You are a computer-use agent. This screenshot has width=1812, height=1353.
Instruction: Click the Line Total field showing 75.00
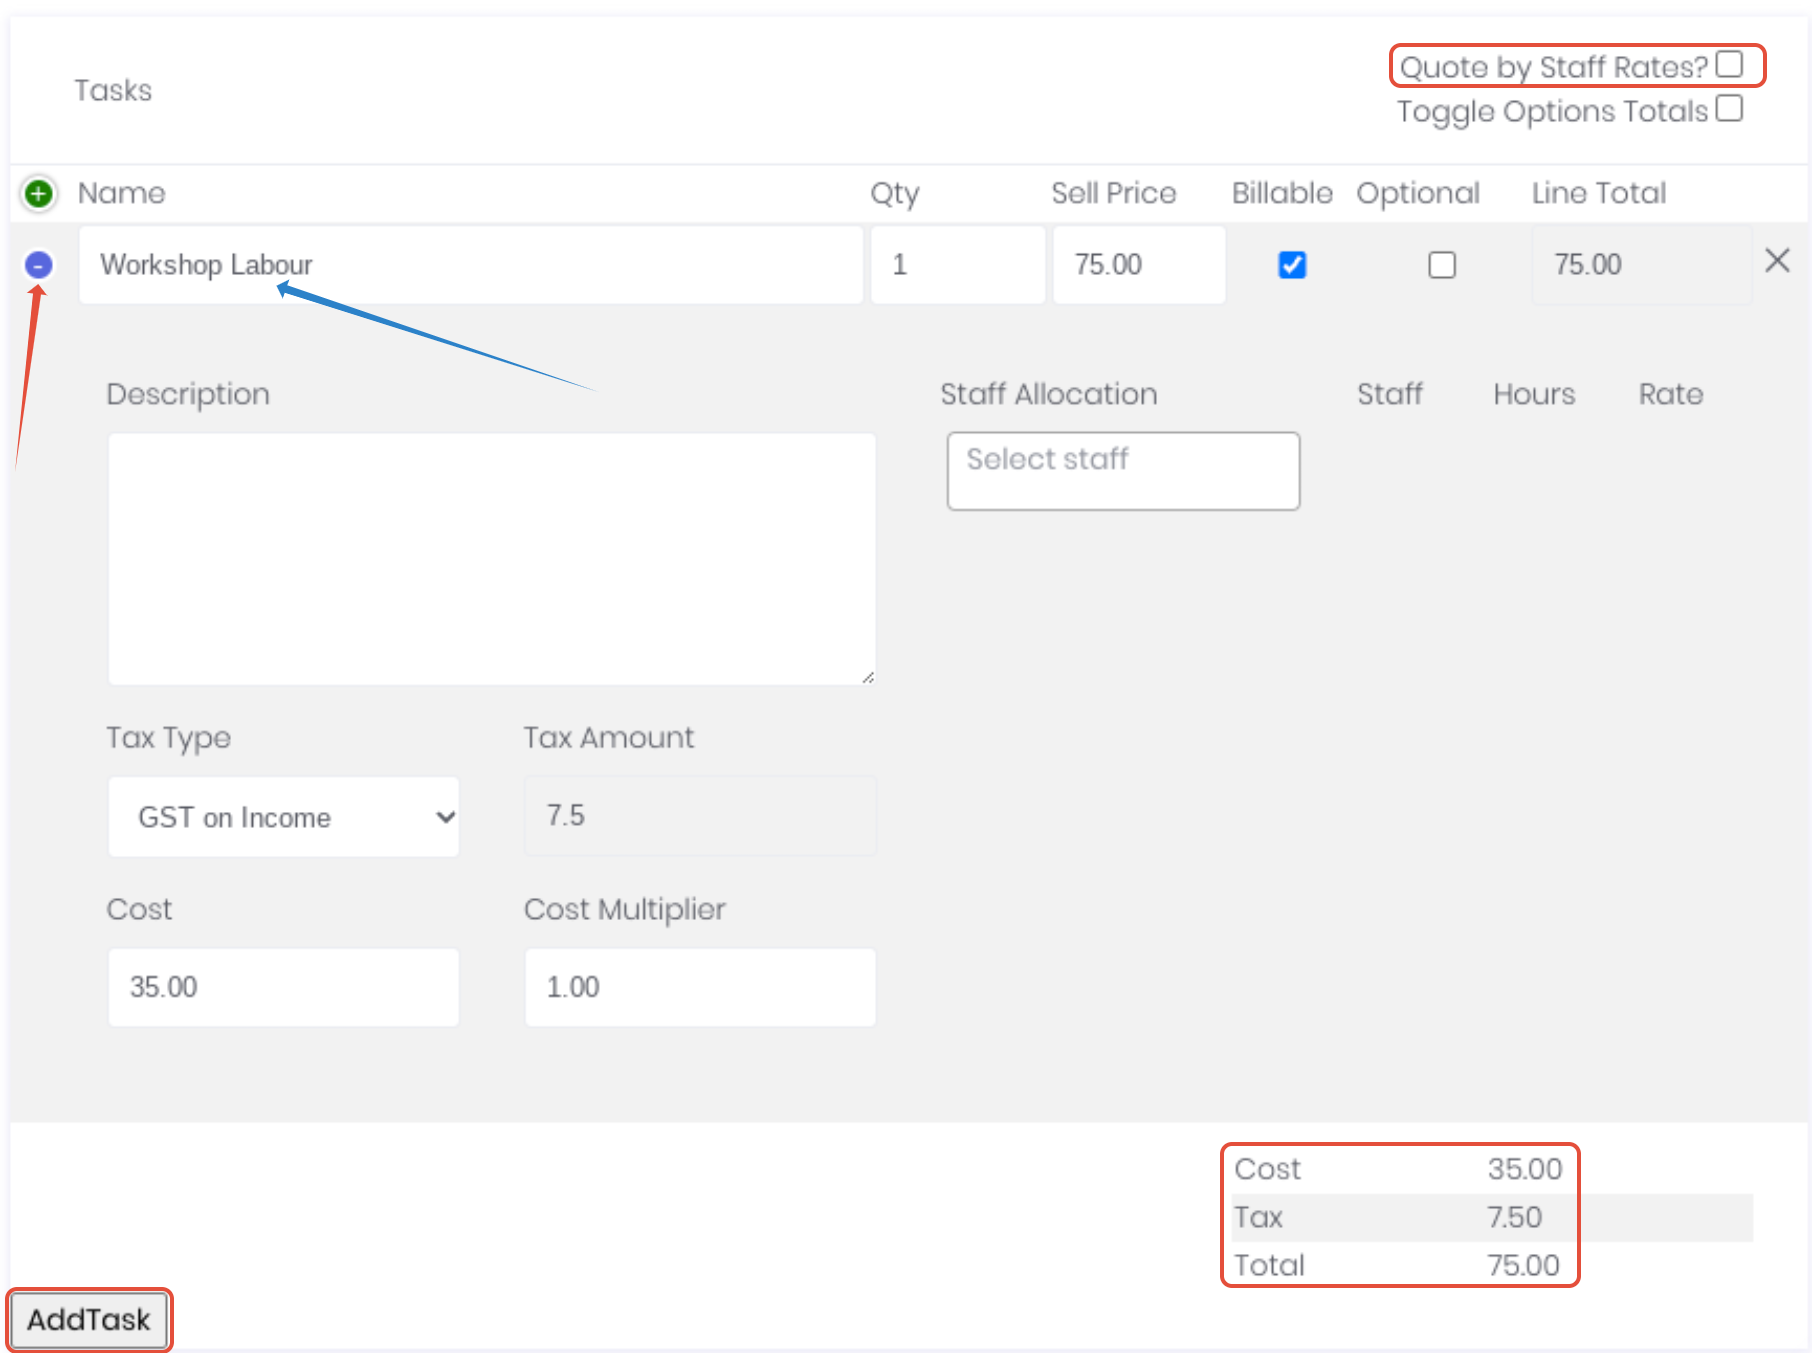[x=1641, y=265]
